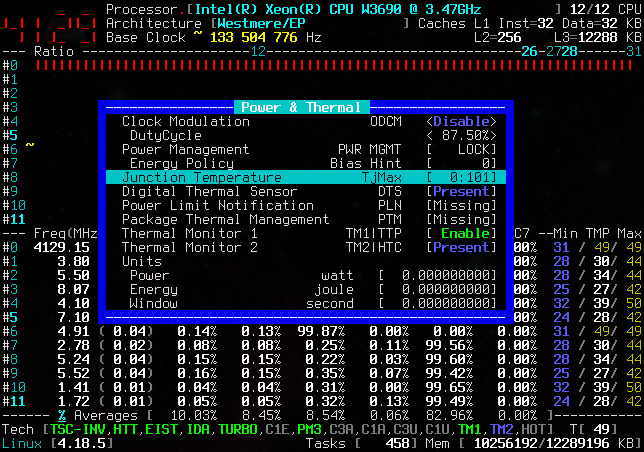
Task: Select the Digital Thermal Sensor DTS row
Action: tap(306, 191)
